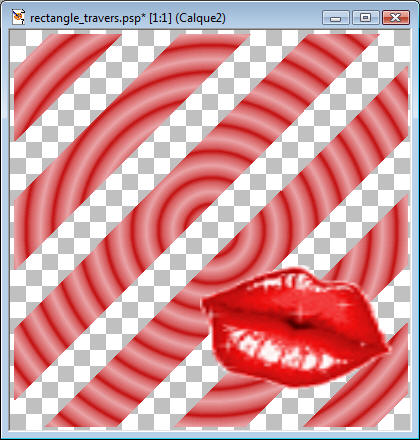Click the transparent checkerboard in the bottom-left corner
Screen dimensions: 420x440
(28, 412)
